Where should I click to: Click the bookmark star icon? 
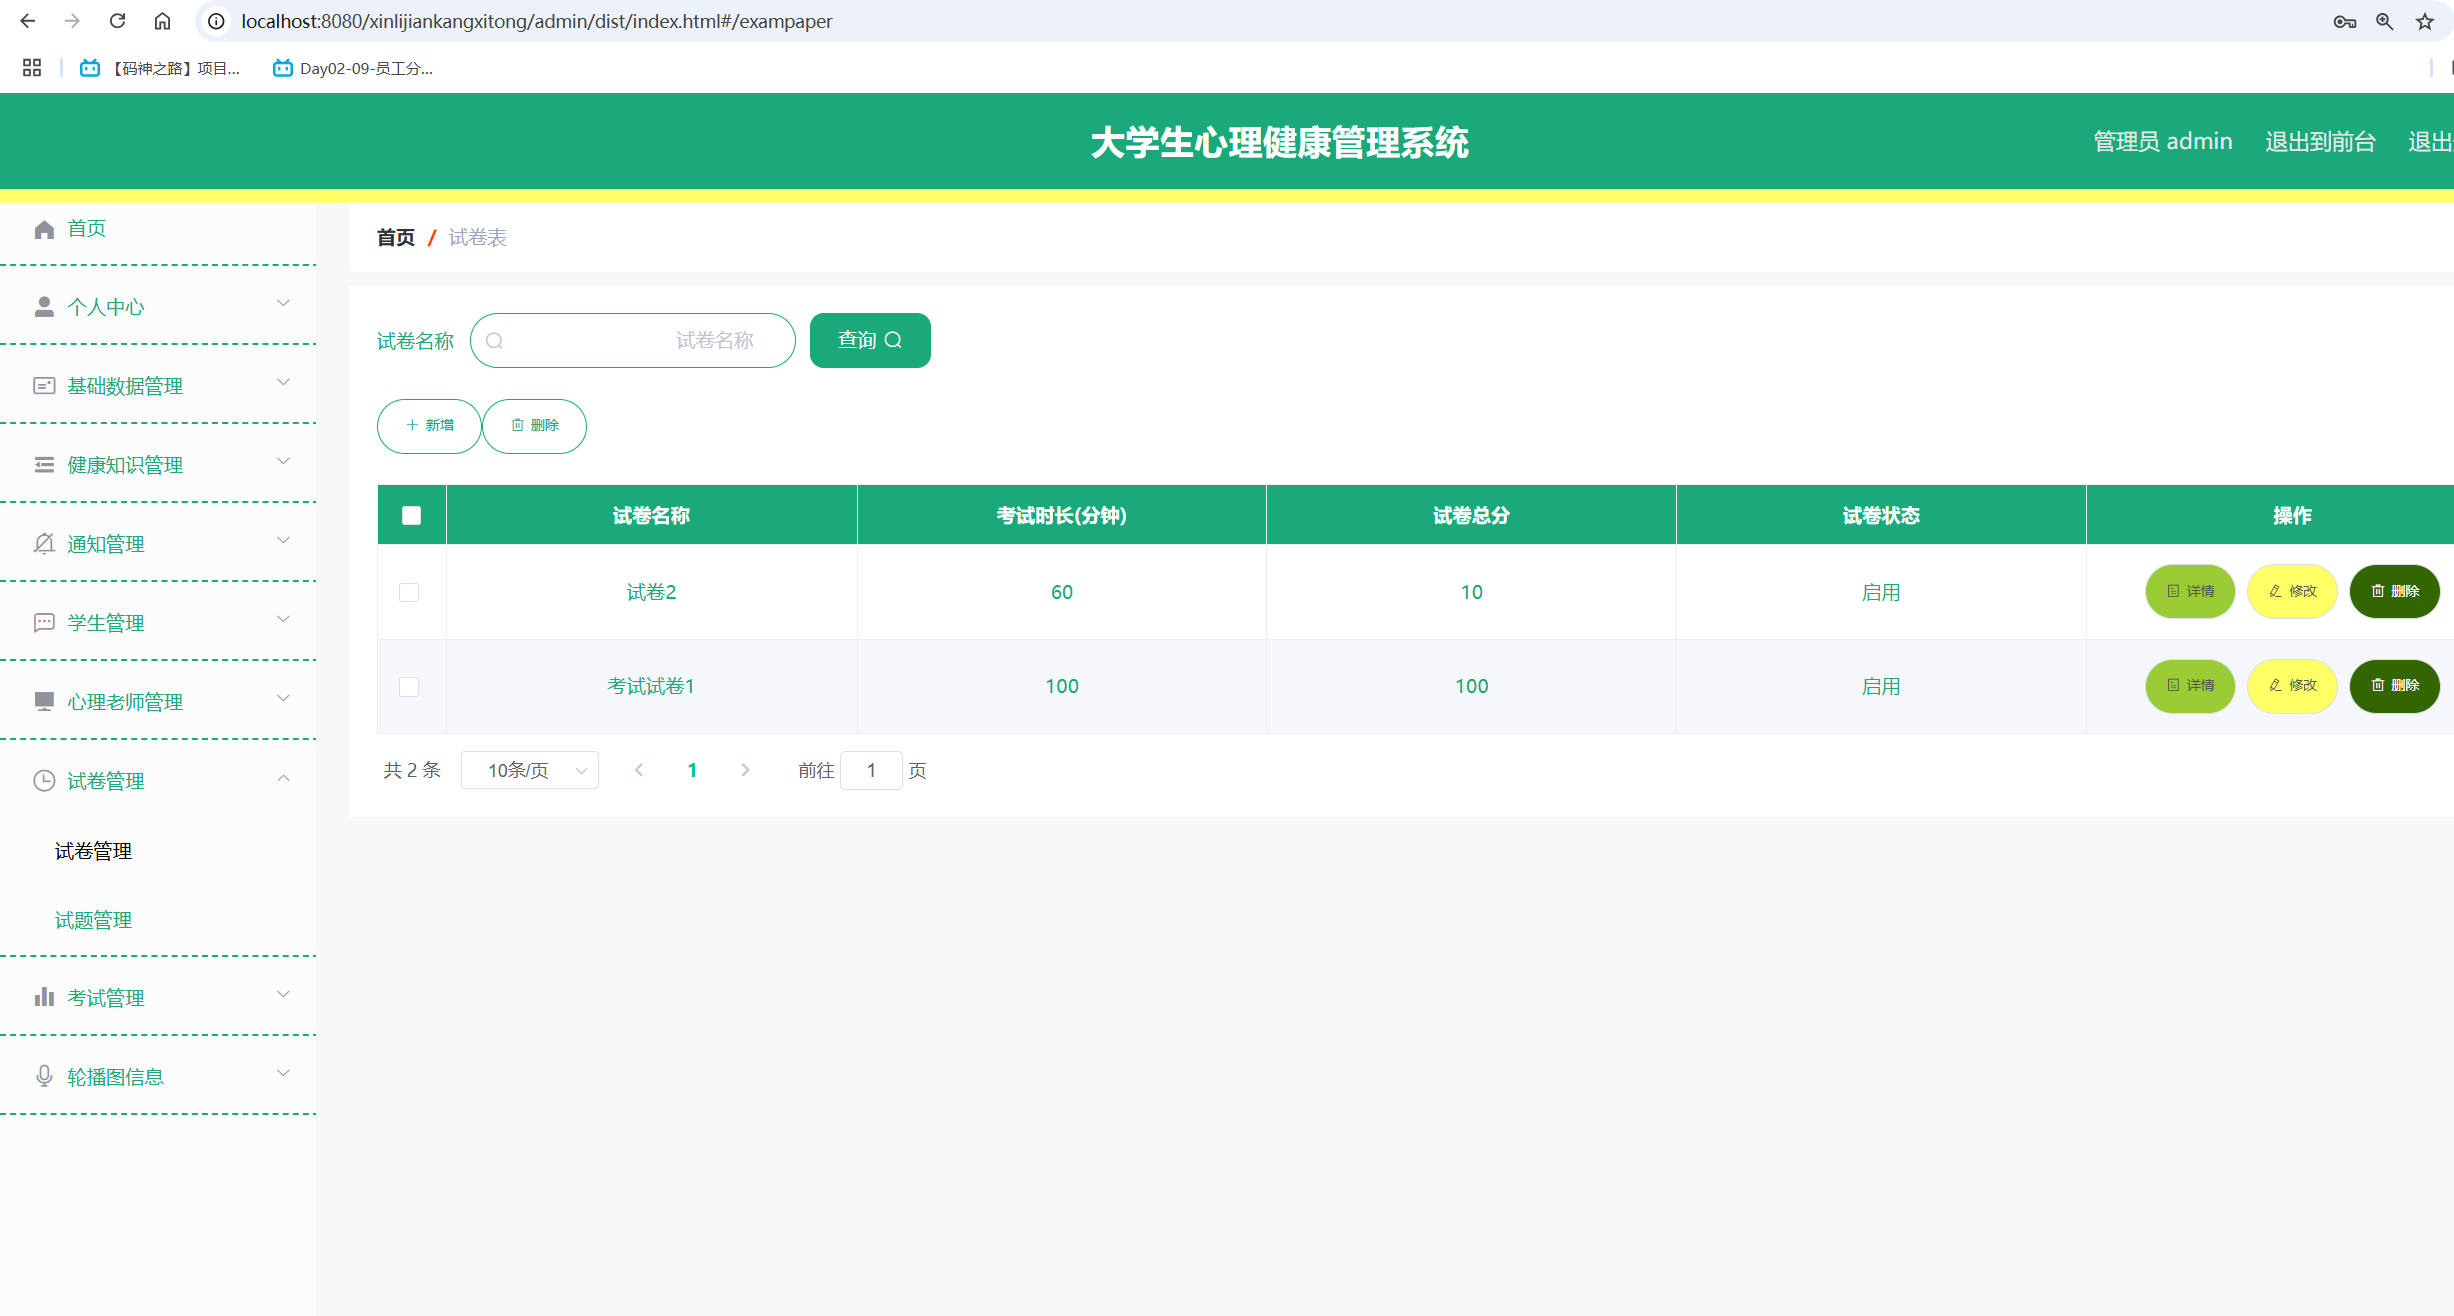pos(2425,21)
